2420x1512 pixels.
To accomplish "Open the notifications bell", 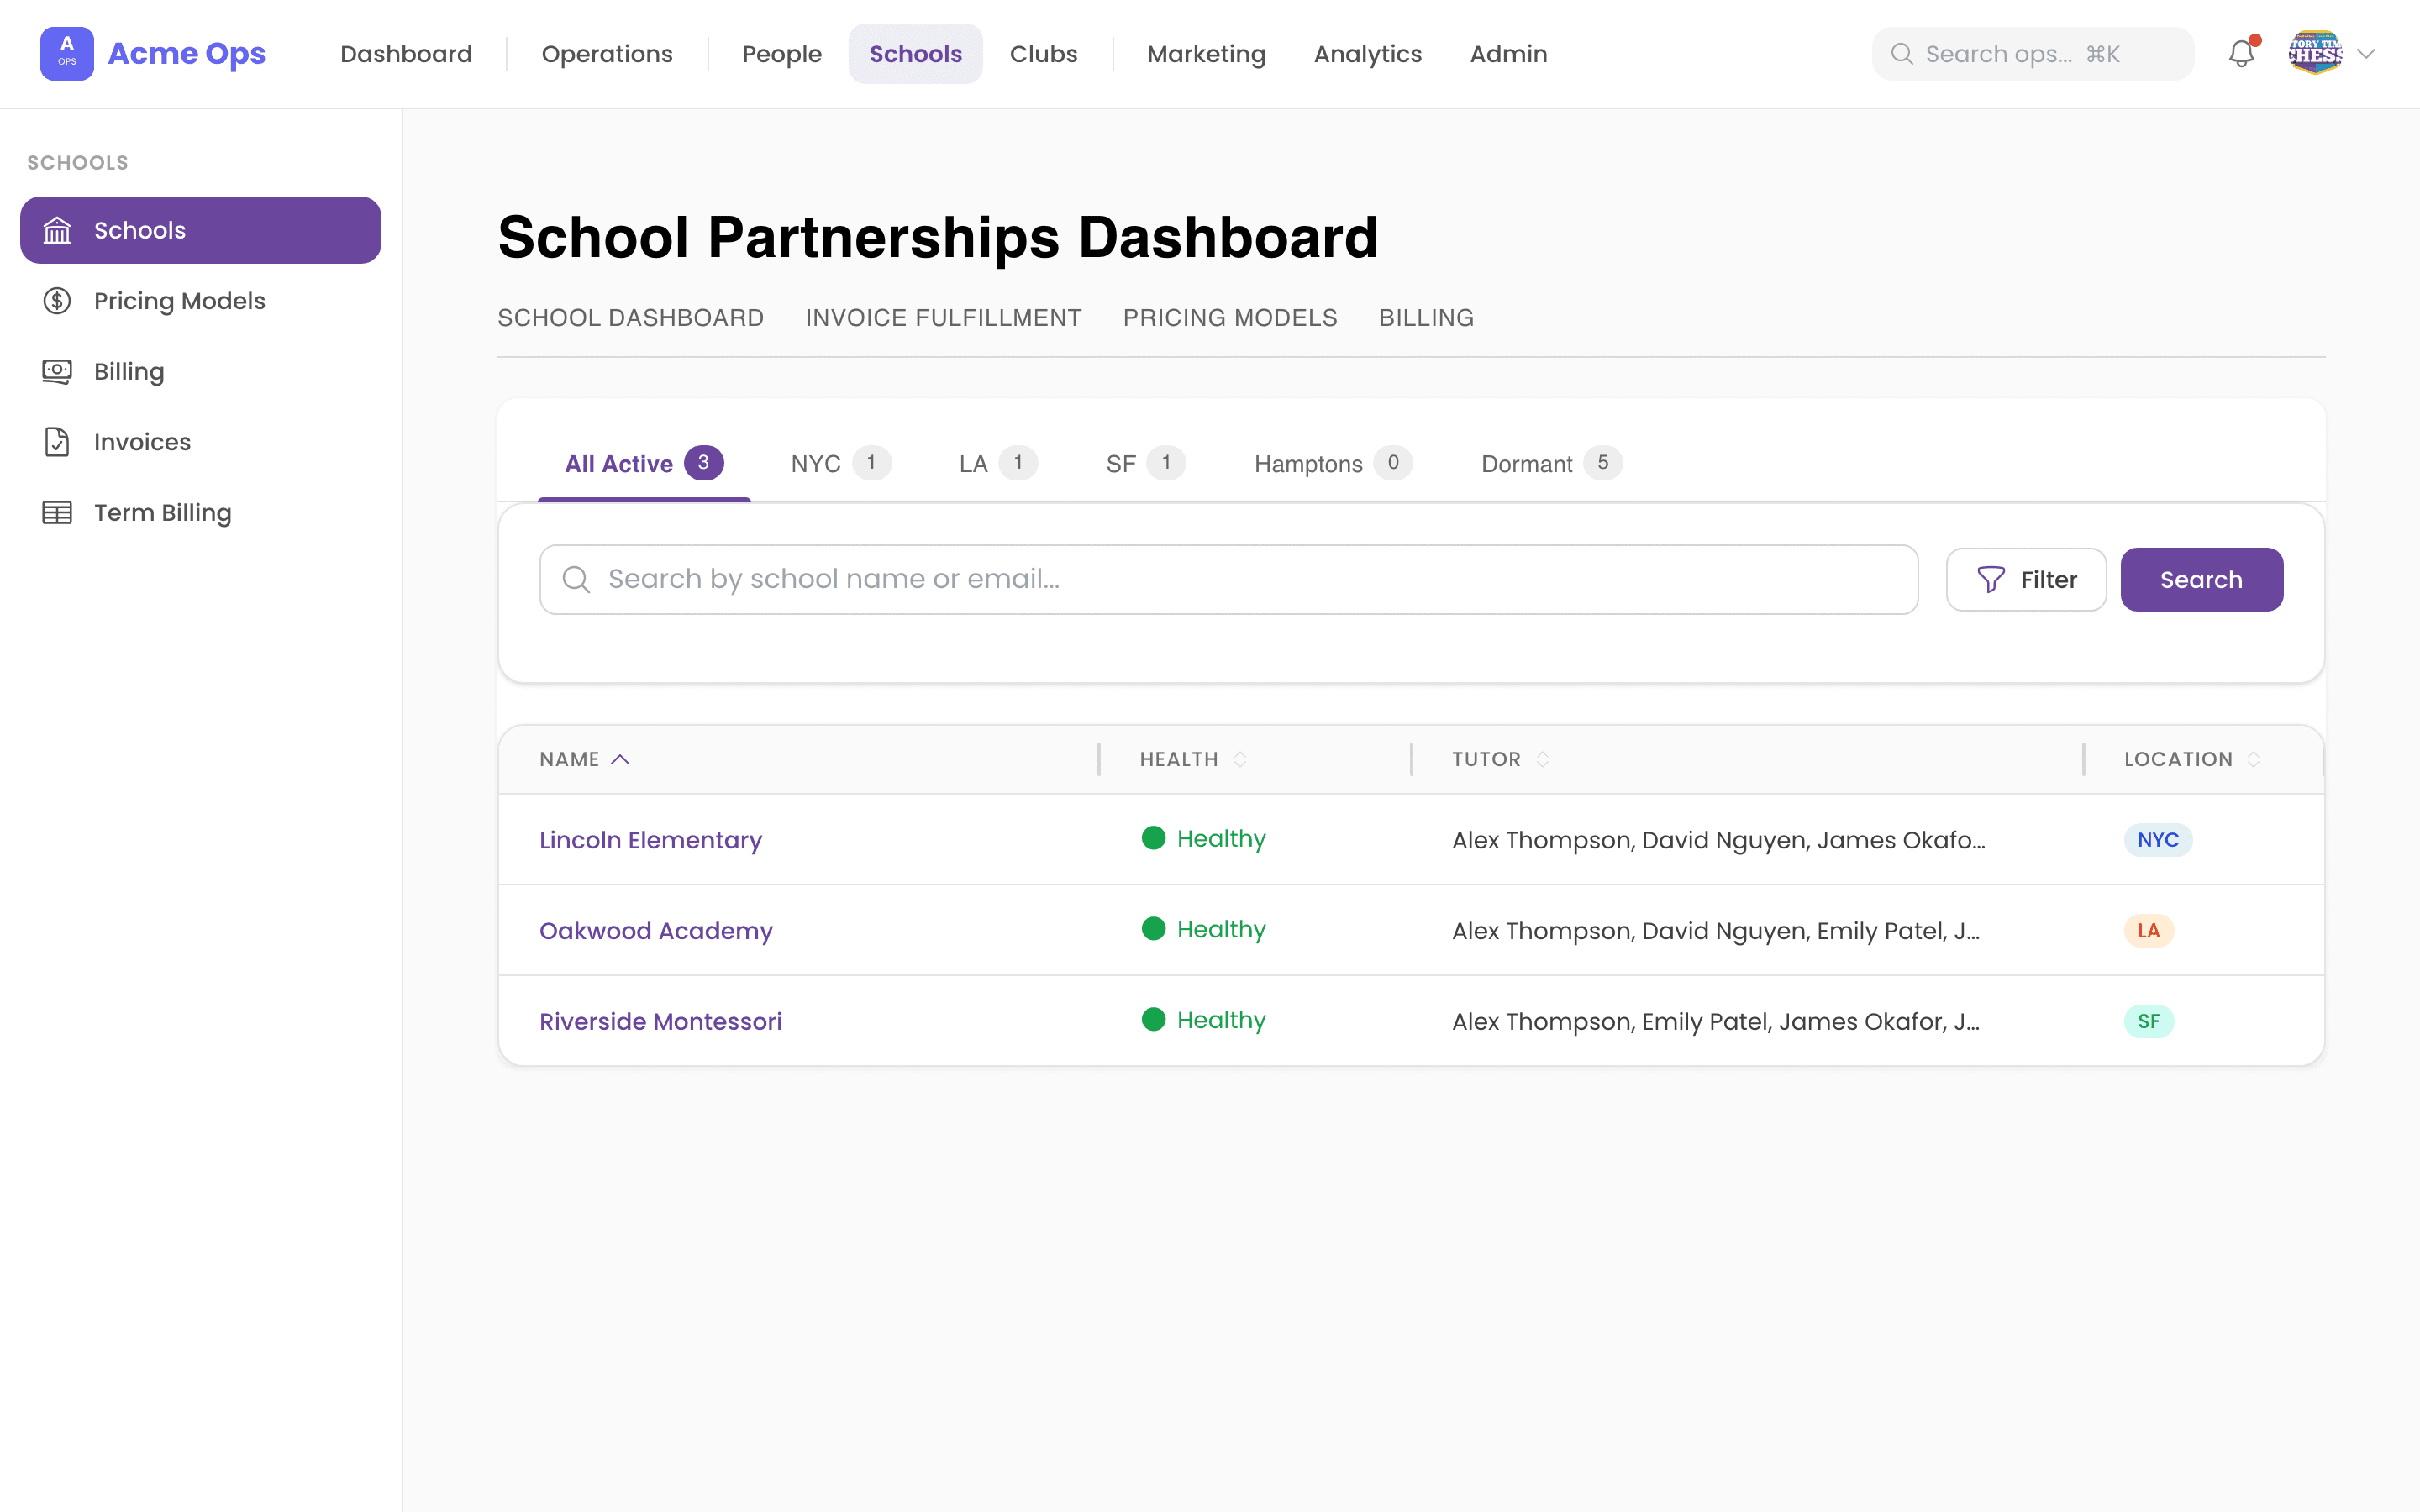I will (x=2242, y=53).
